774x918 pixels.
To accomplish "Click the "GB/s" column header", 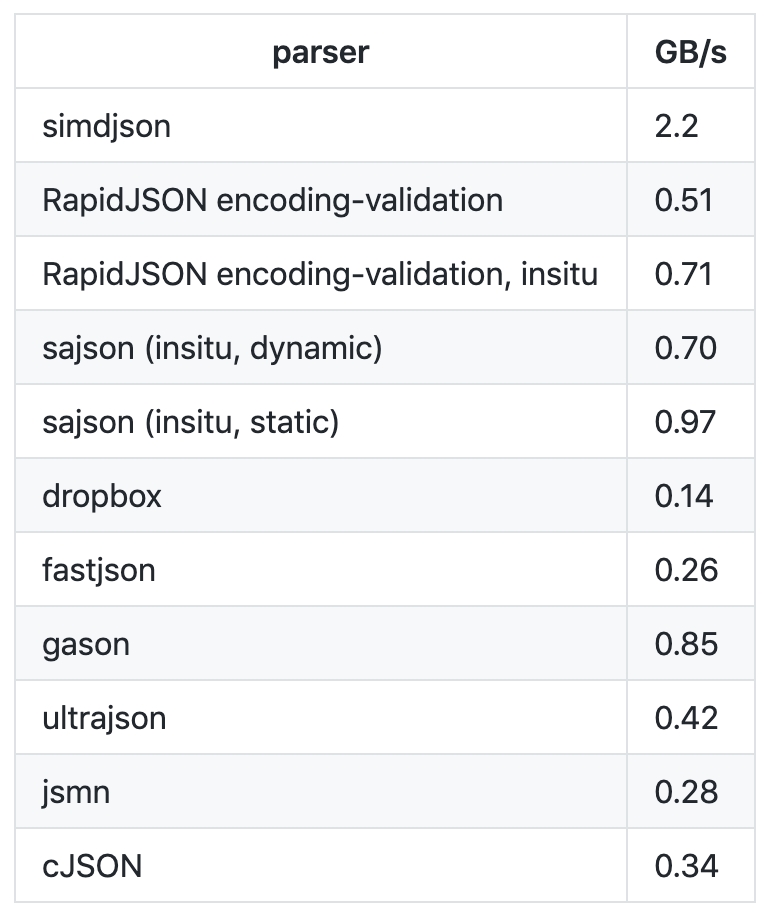I will (690, 52).
